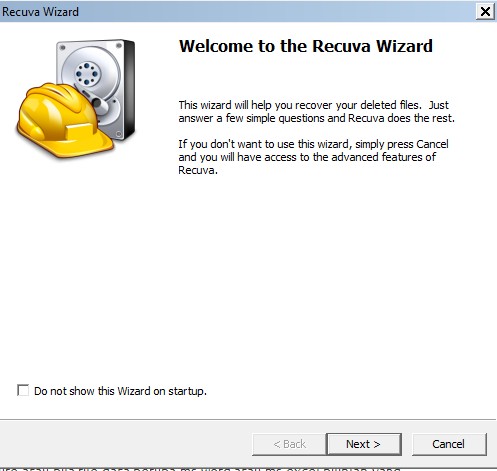Click the Next > button

click(364, 444)
